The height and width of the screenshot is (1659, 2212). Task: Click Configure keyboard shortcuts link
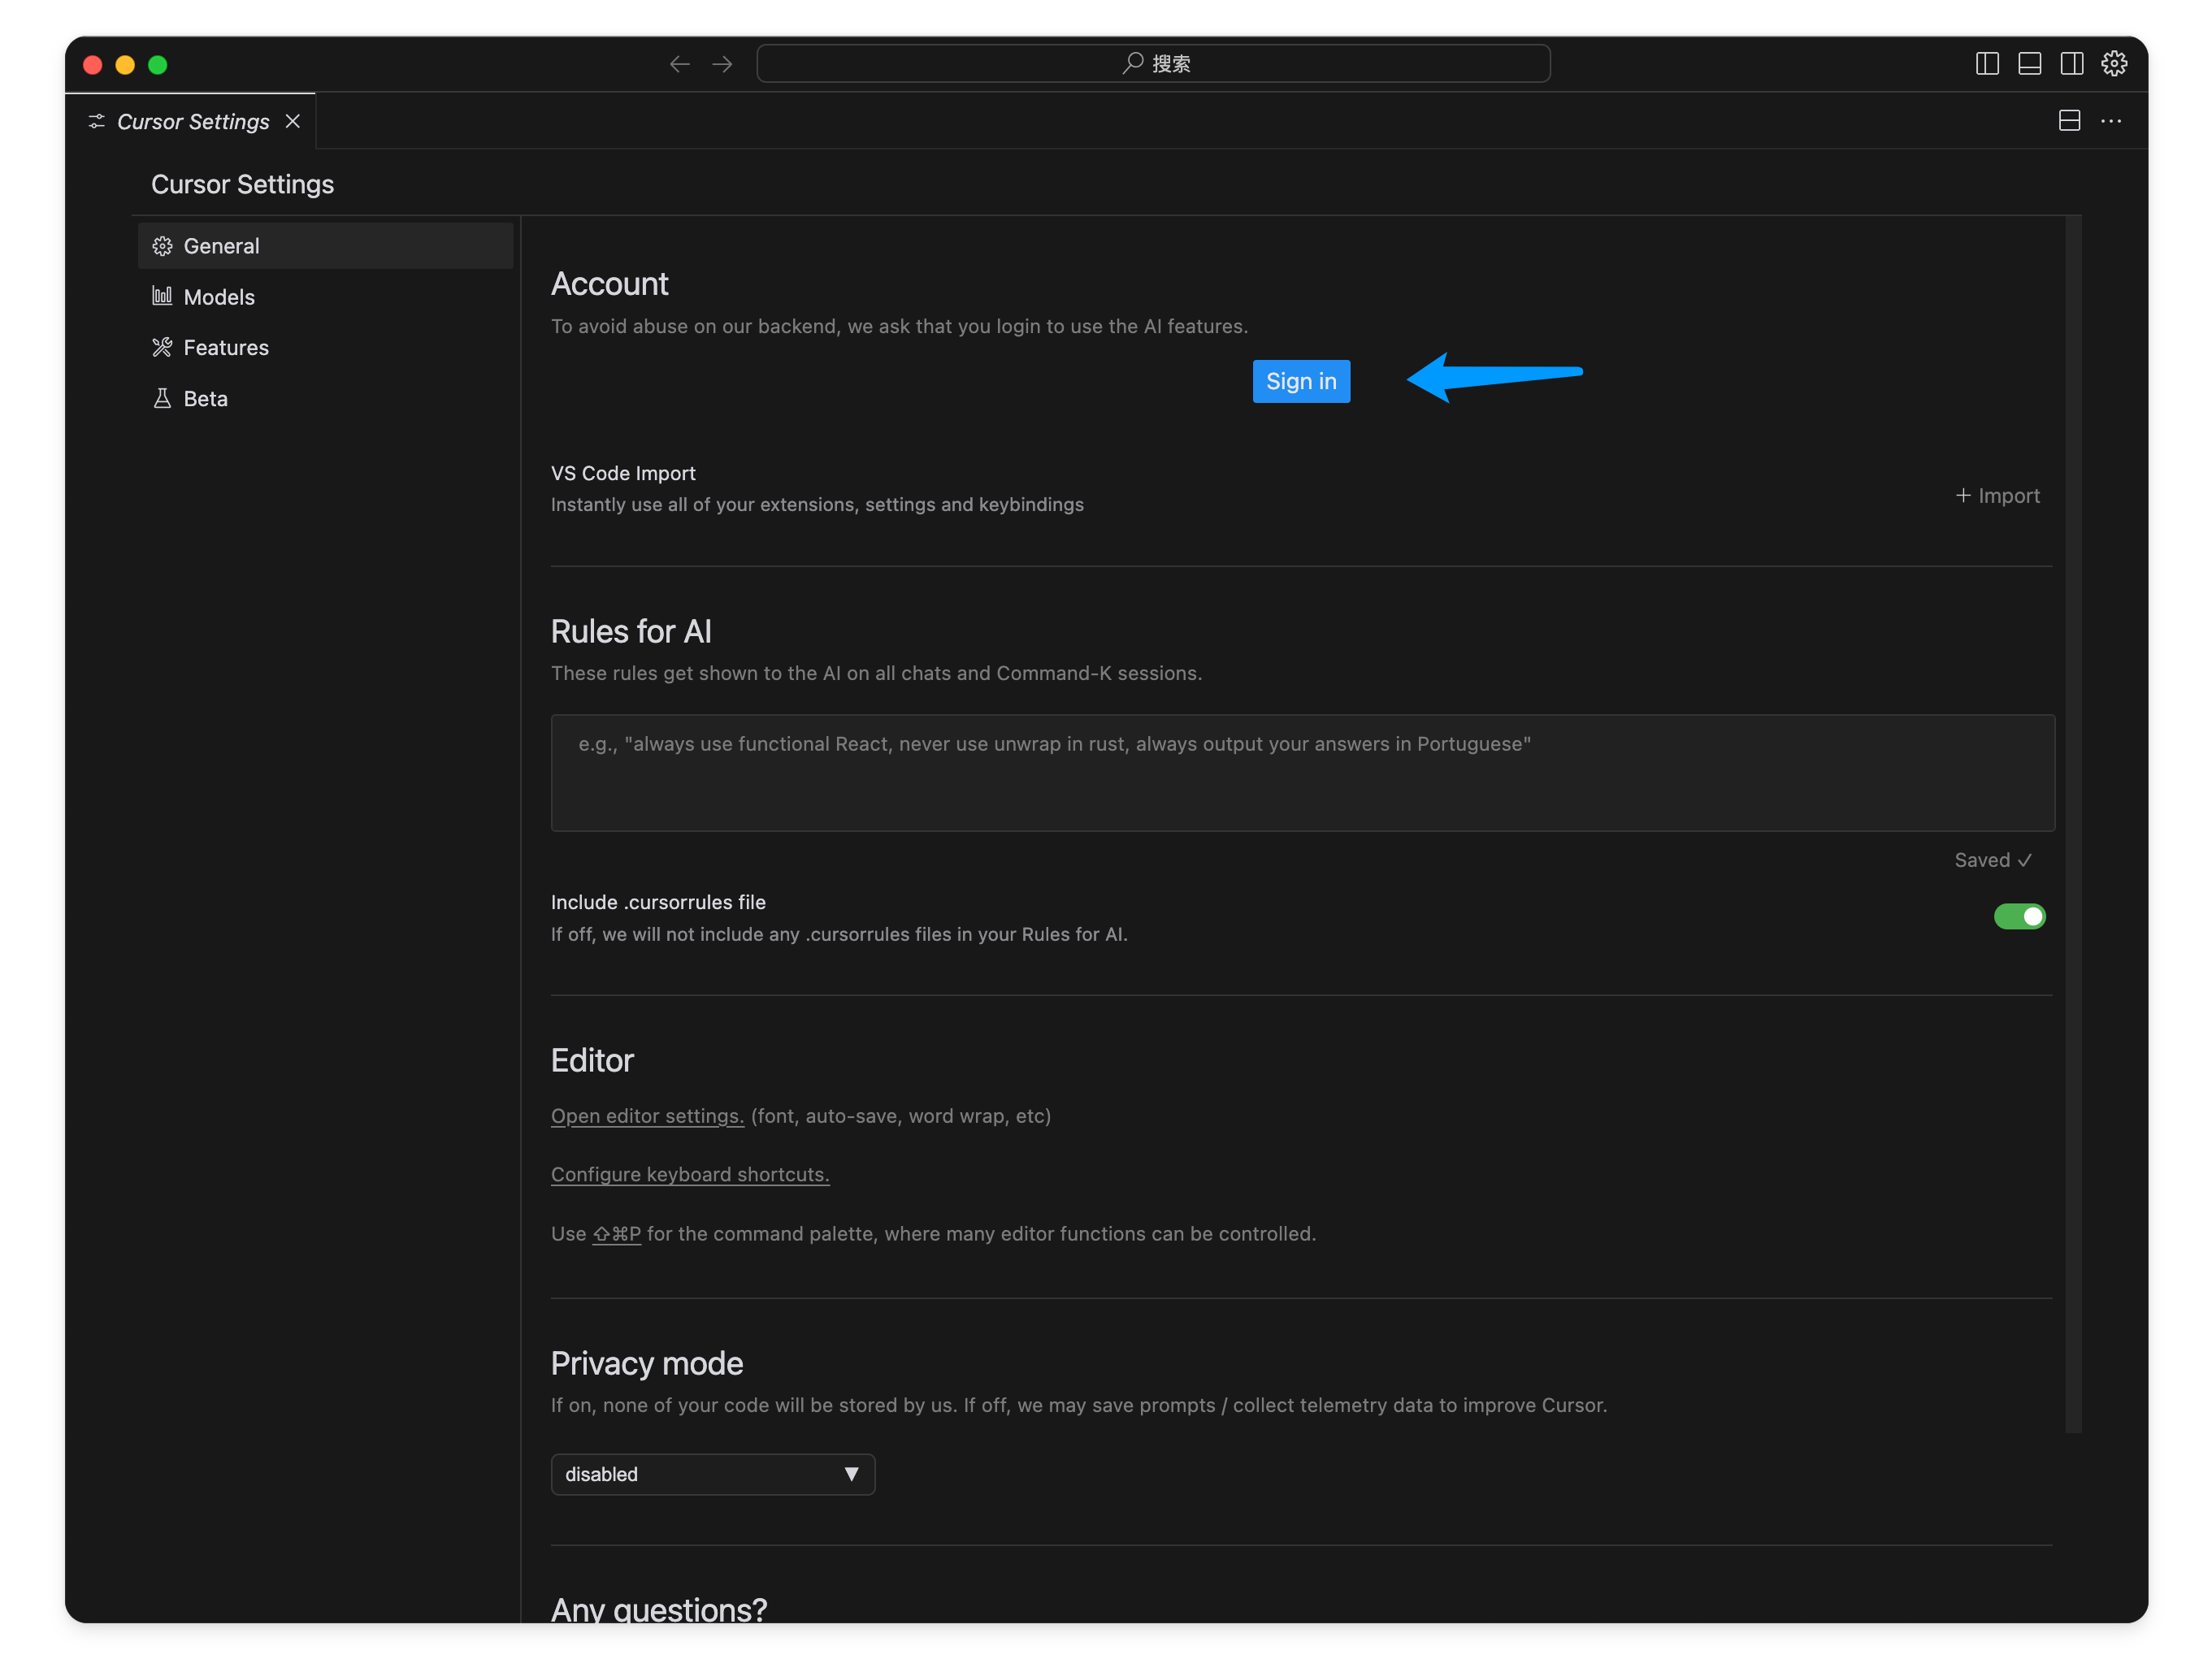[x=690, y=1174]
